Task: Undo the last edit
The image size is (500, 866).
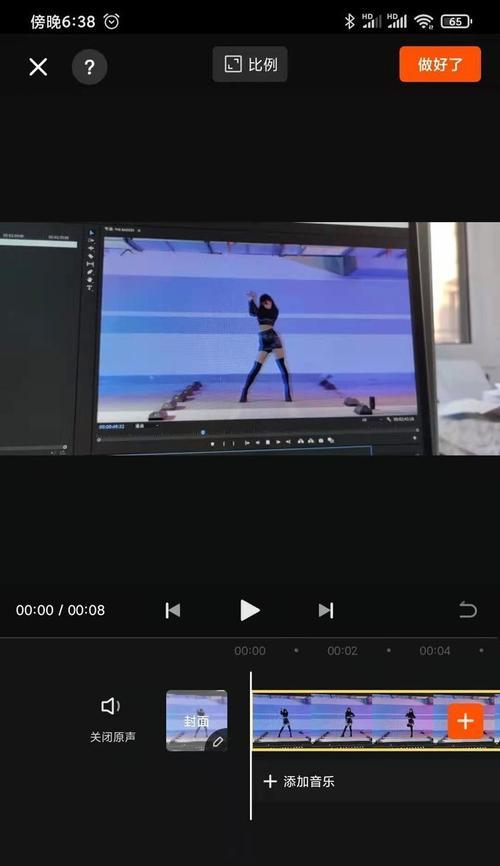Action: coord(467,610)
